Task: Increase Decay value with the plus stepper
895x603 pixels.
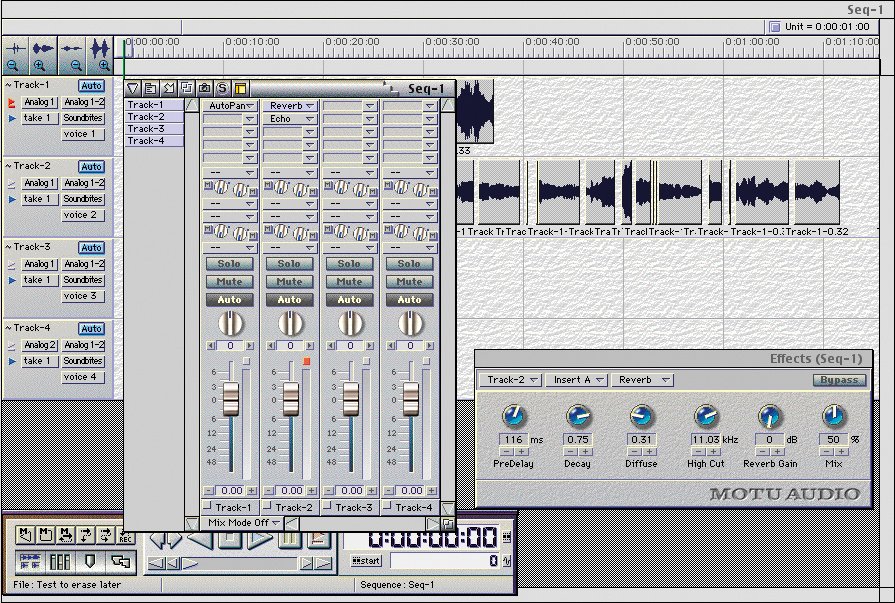Action: pyautogui.click(x=585, y=452)
